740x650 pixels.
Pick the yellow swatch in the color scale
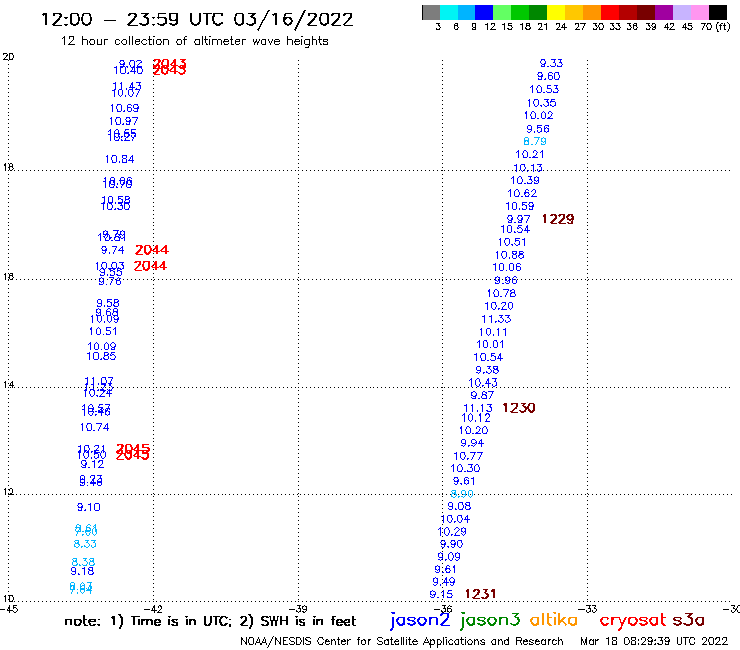[556, 13]
